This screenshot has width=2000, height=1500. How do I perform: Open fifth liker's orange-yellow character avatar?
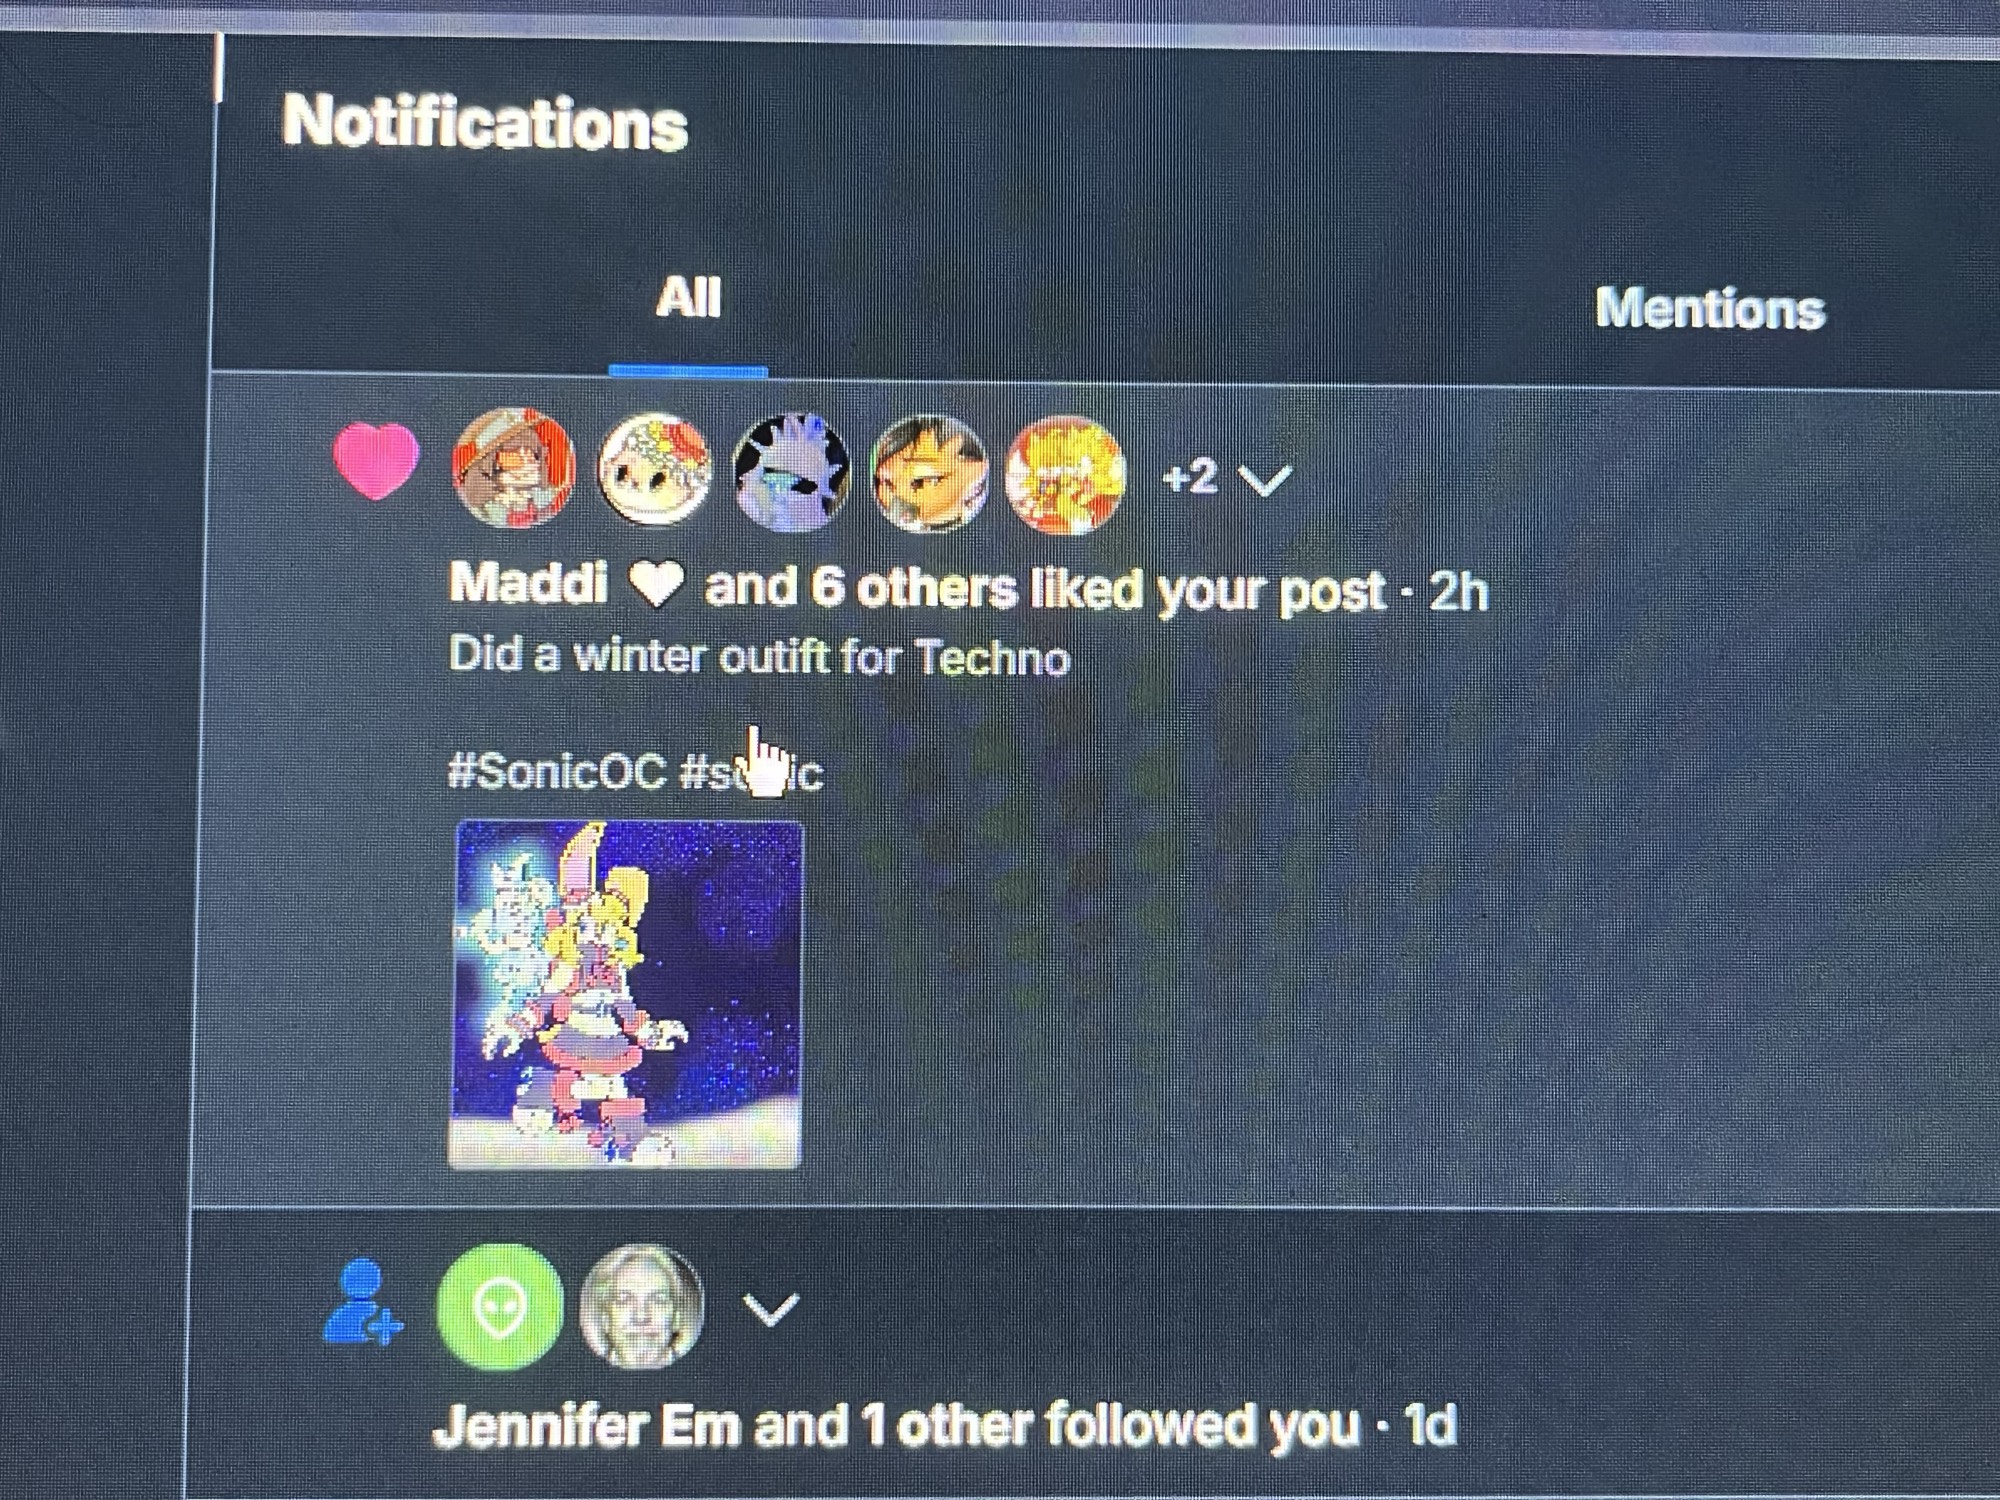pyautogui.click(x=1065, y=476)
